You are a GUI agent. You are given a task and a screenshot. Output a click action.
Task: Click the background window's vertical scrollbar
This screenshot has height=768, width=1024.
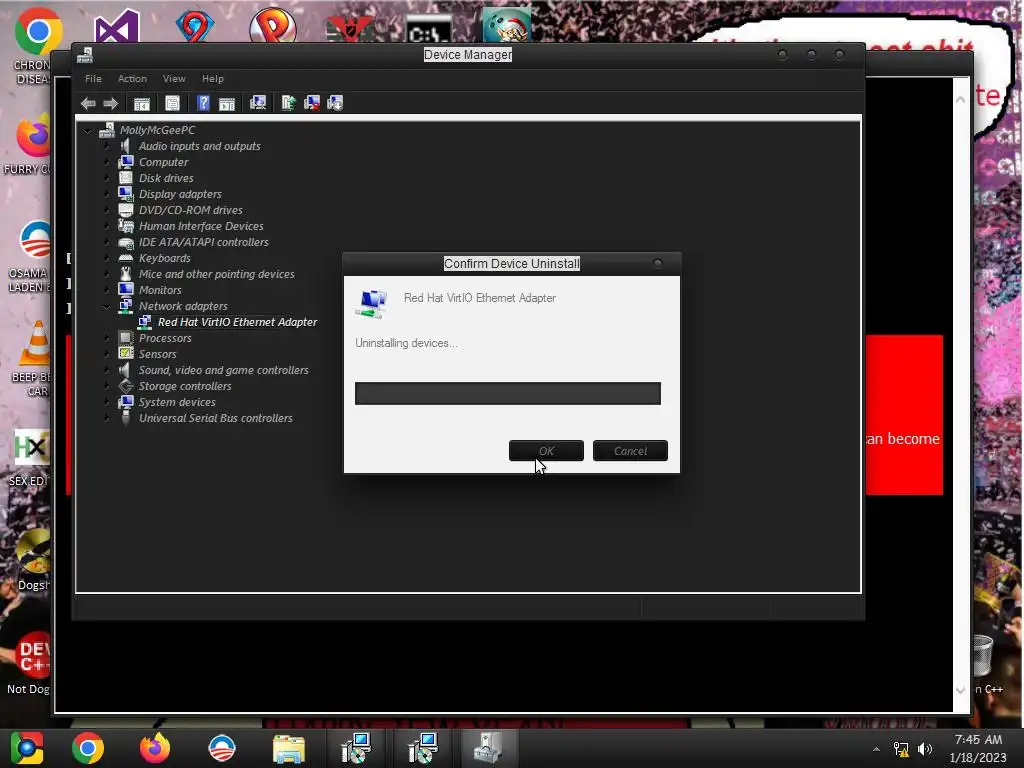pyautogui.click(x=960, y=395)
